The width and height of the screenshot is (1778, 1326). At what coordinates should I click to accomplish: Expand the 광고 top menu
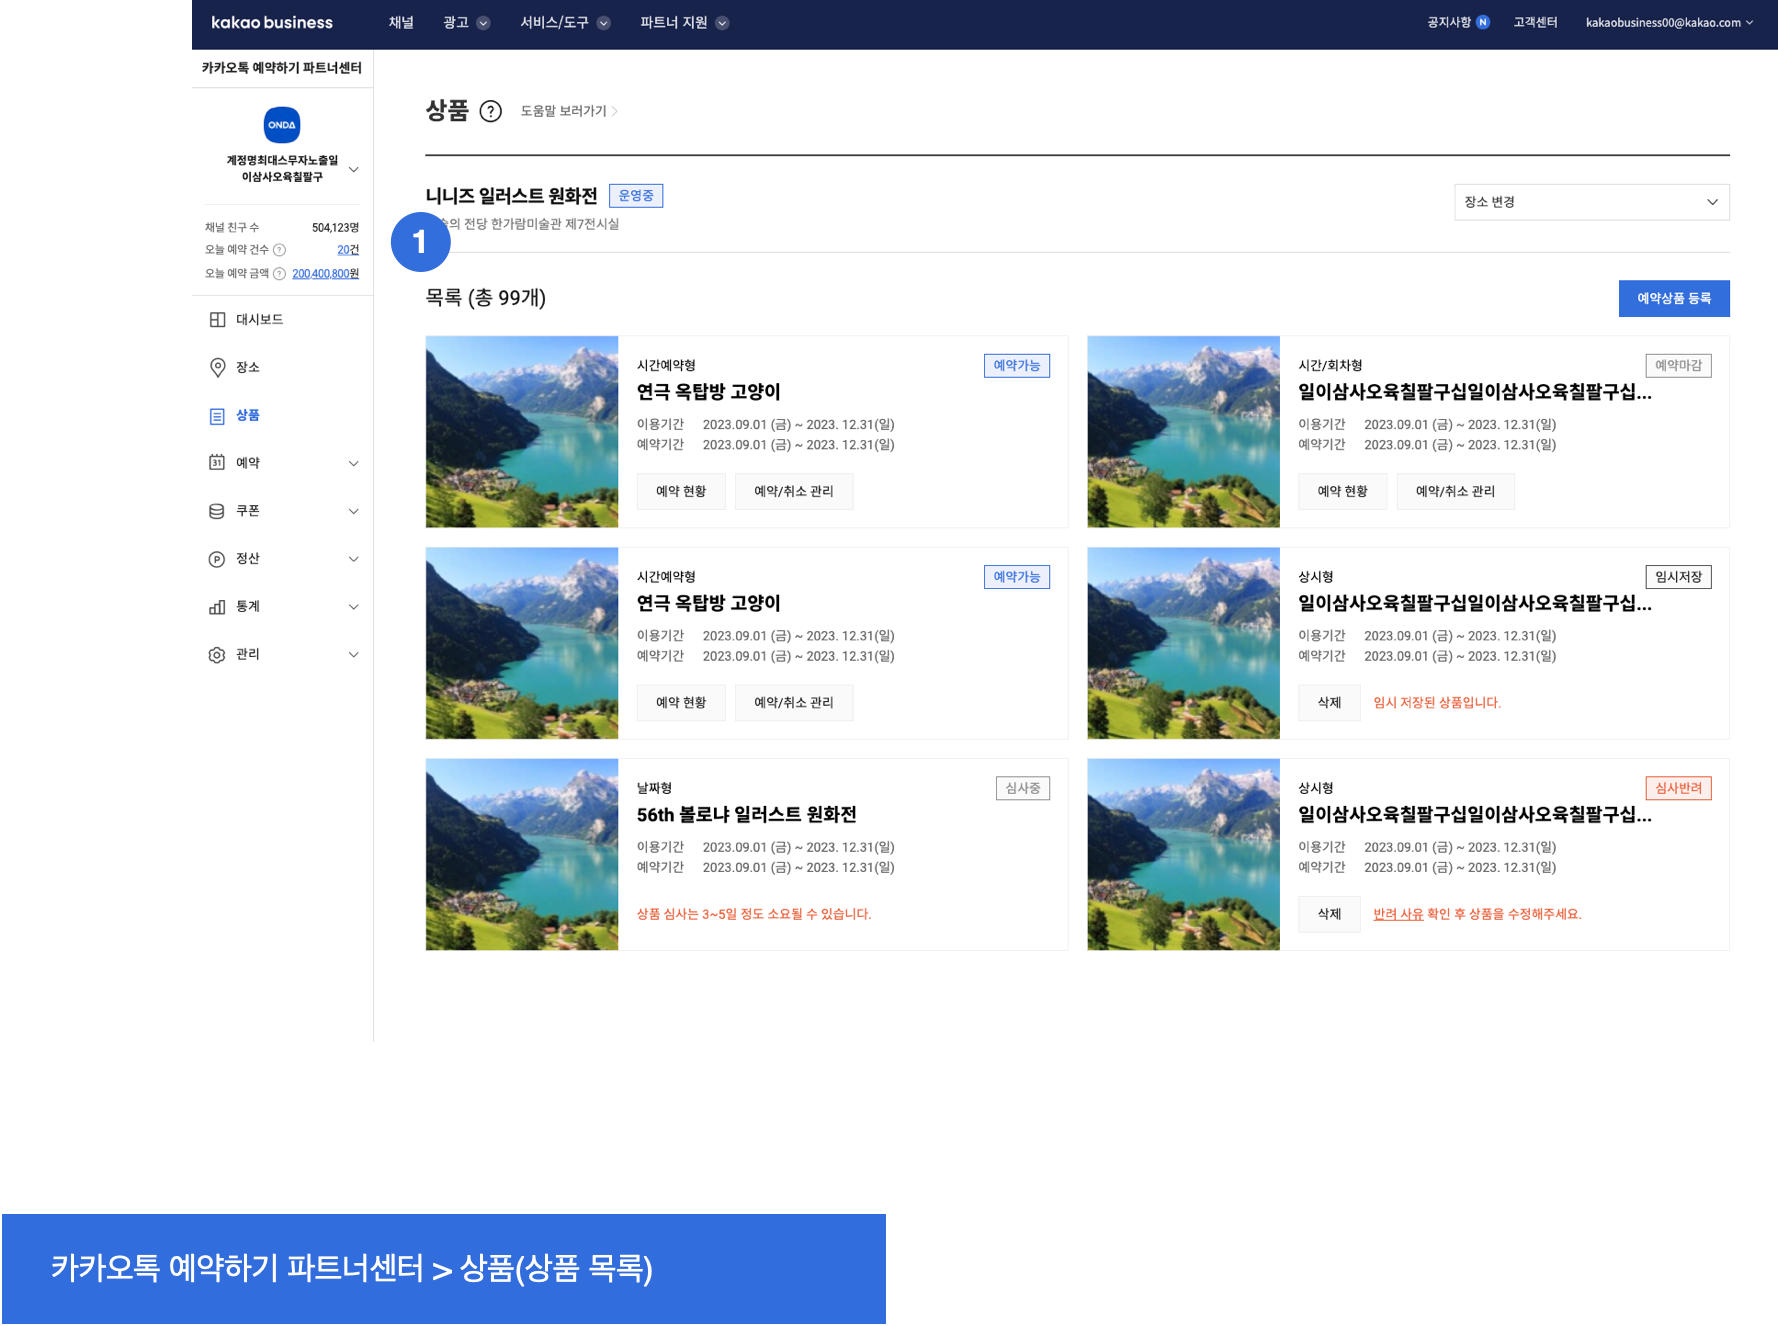coord(466,23)
